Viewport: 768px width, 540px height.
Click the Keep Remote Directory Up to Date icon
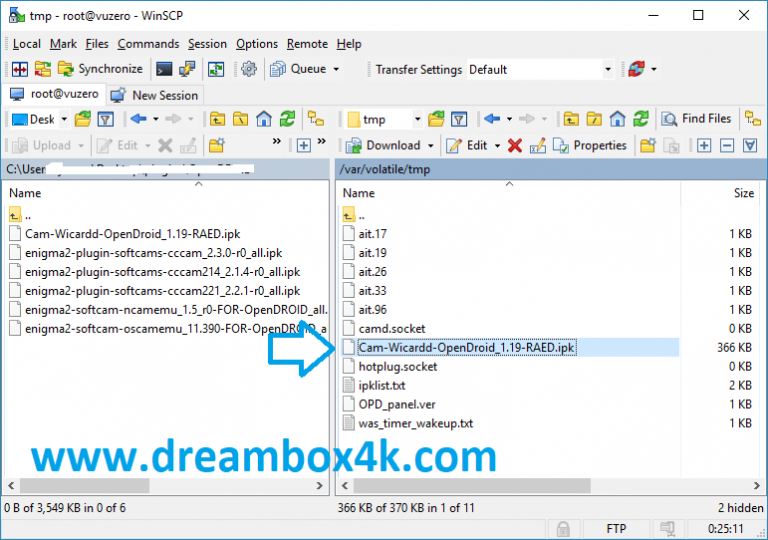pos(216,69)
